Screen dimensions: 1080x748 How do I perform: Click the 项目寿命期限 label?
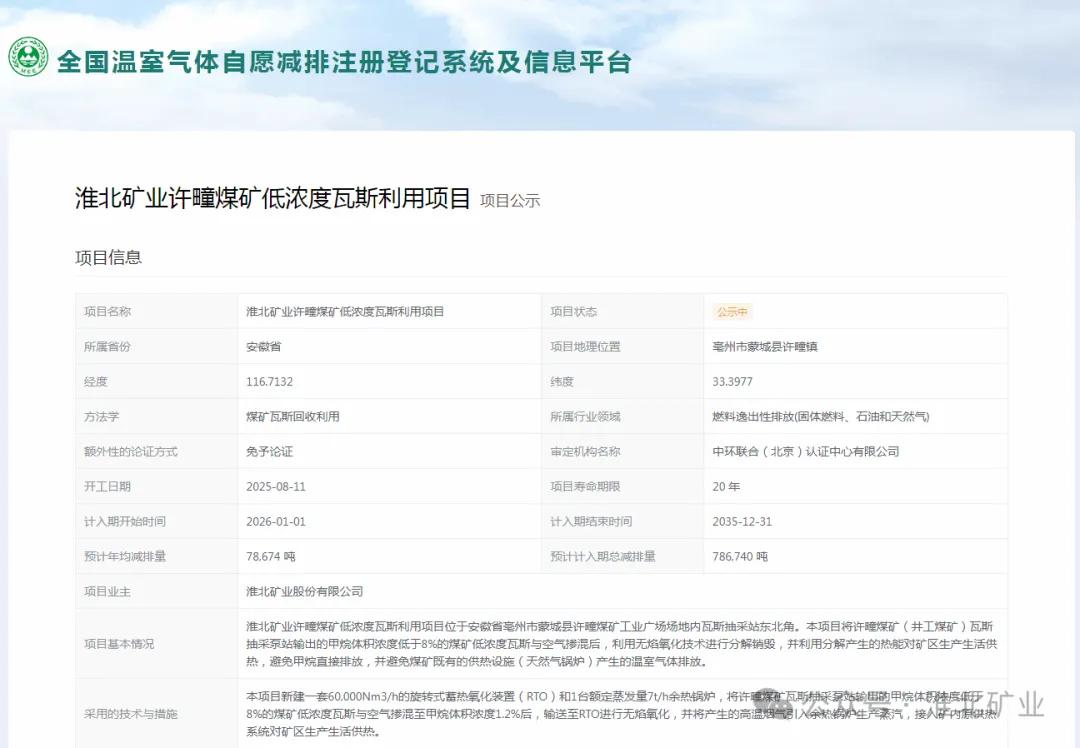(585, 487)
